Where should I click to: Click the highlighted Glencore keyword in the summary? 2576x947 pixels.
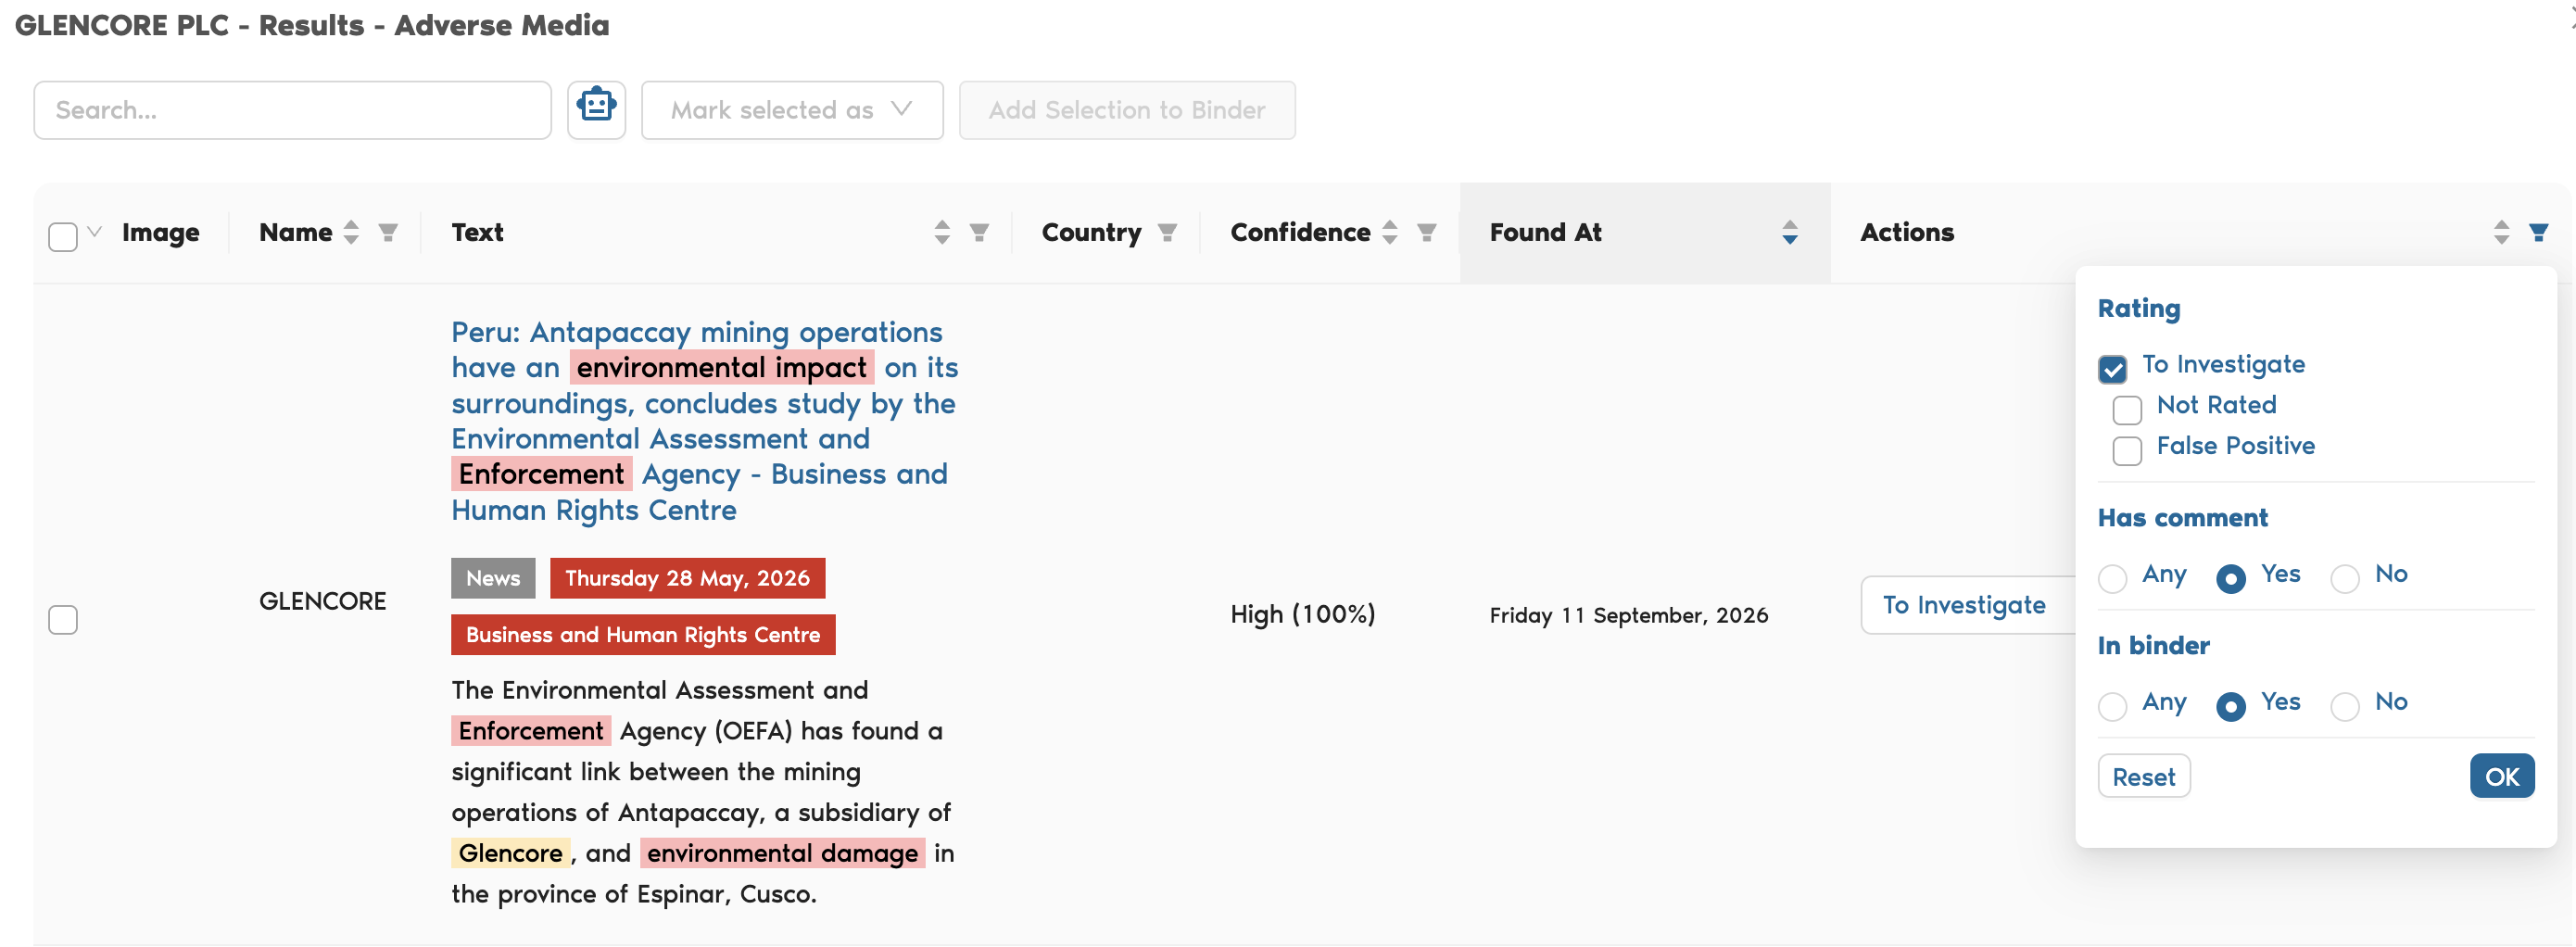pyautogui.click(x=511, y=853)
